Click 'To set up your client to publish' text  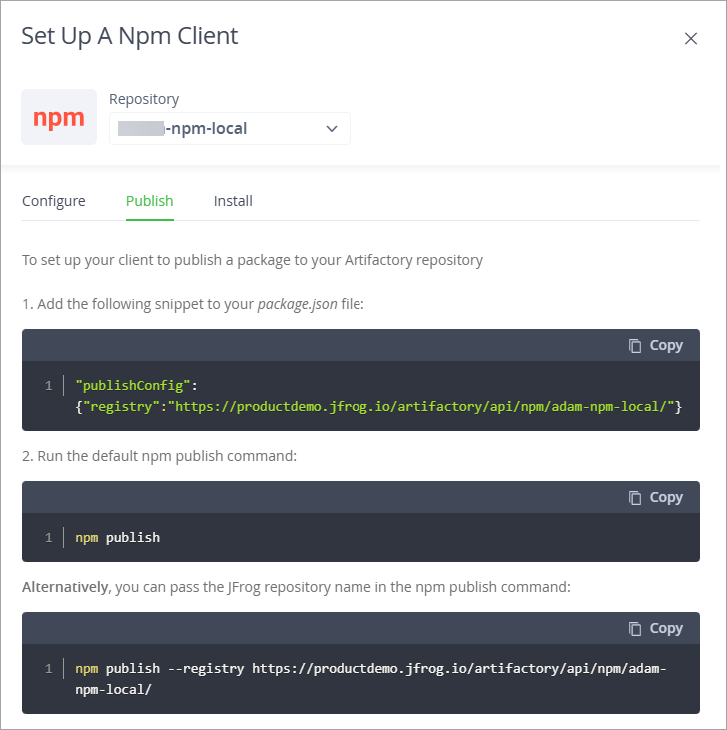tap(252, 260)
